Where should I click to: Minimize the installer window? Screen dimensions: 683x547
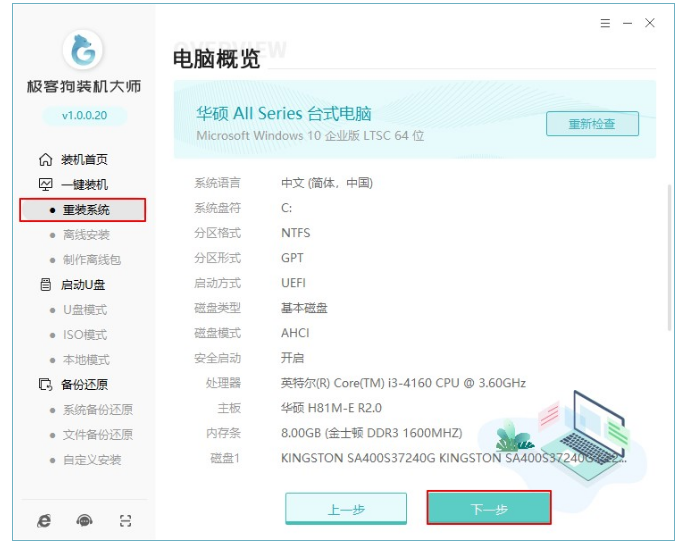627,22
